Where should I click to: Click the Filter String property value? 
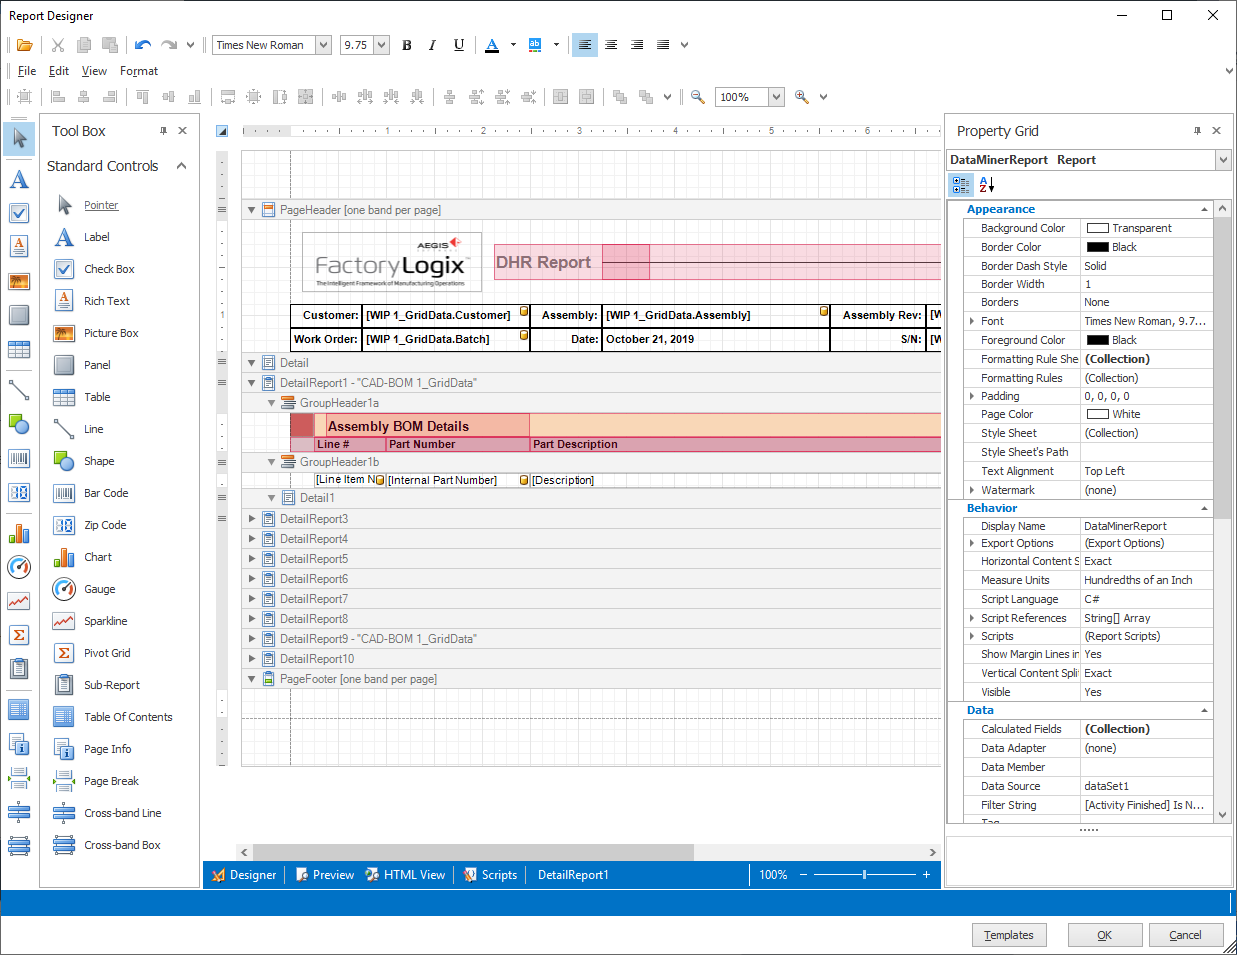pos(1145,805)
